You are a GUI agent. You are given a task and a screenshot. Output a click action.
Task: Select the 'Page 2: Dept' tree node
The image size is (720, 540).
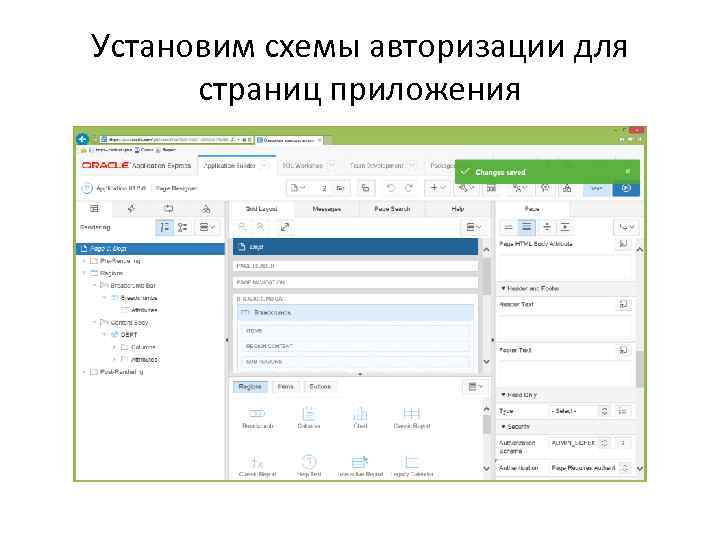click(x=150, y=248)
